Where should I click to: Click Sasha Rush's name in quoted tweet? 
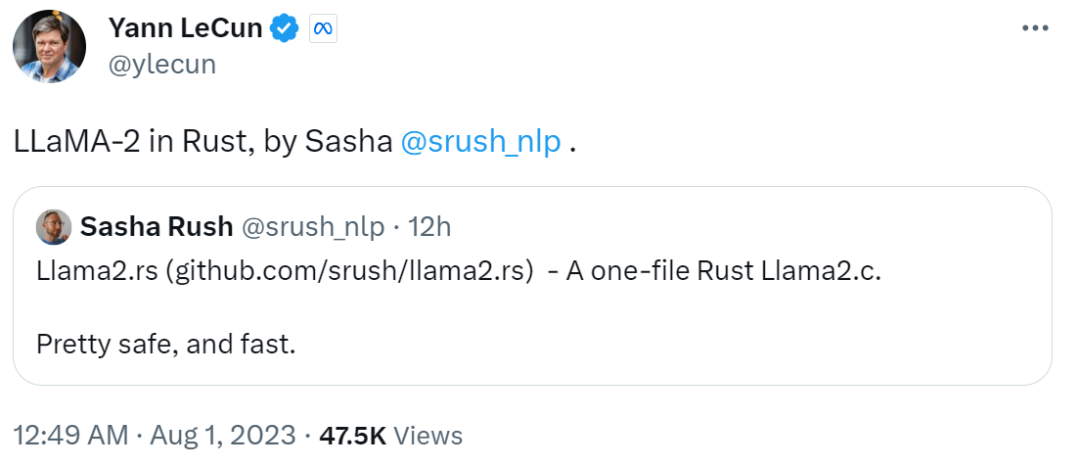pos(156,227)
